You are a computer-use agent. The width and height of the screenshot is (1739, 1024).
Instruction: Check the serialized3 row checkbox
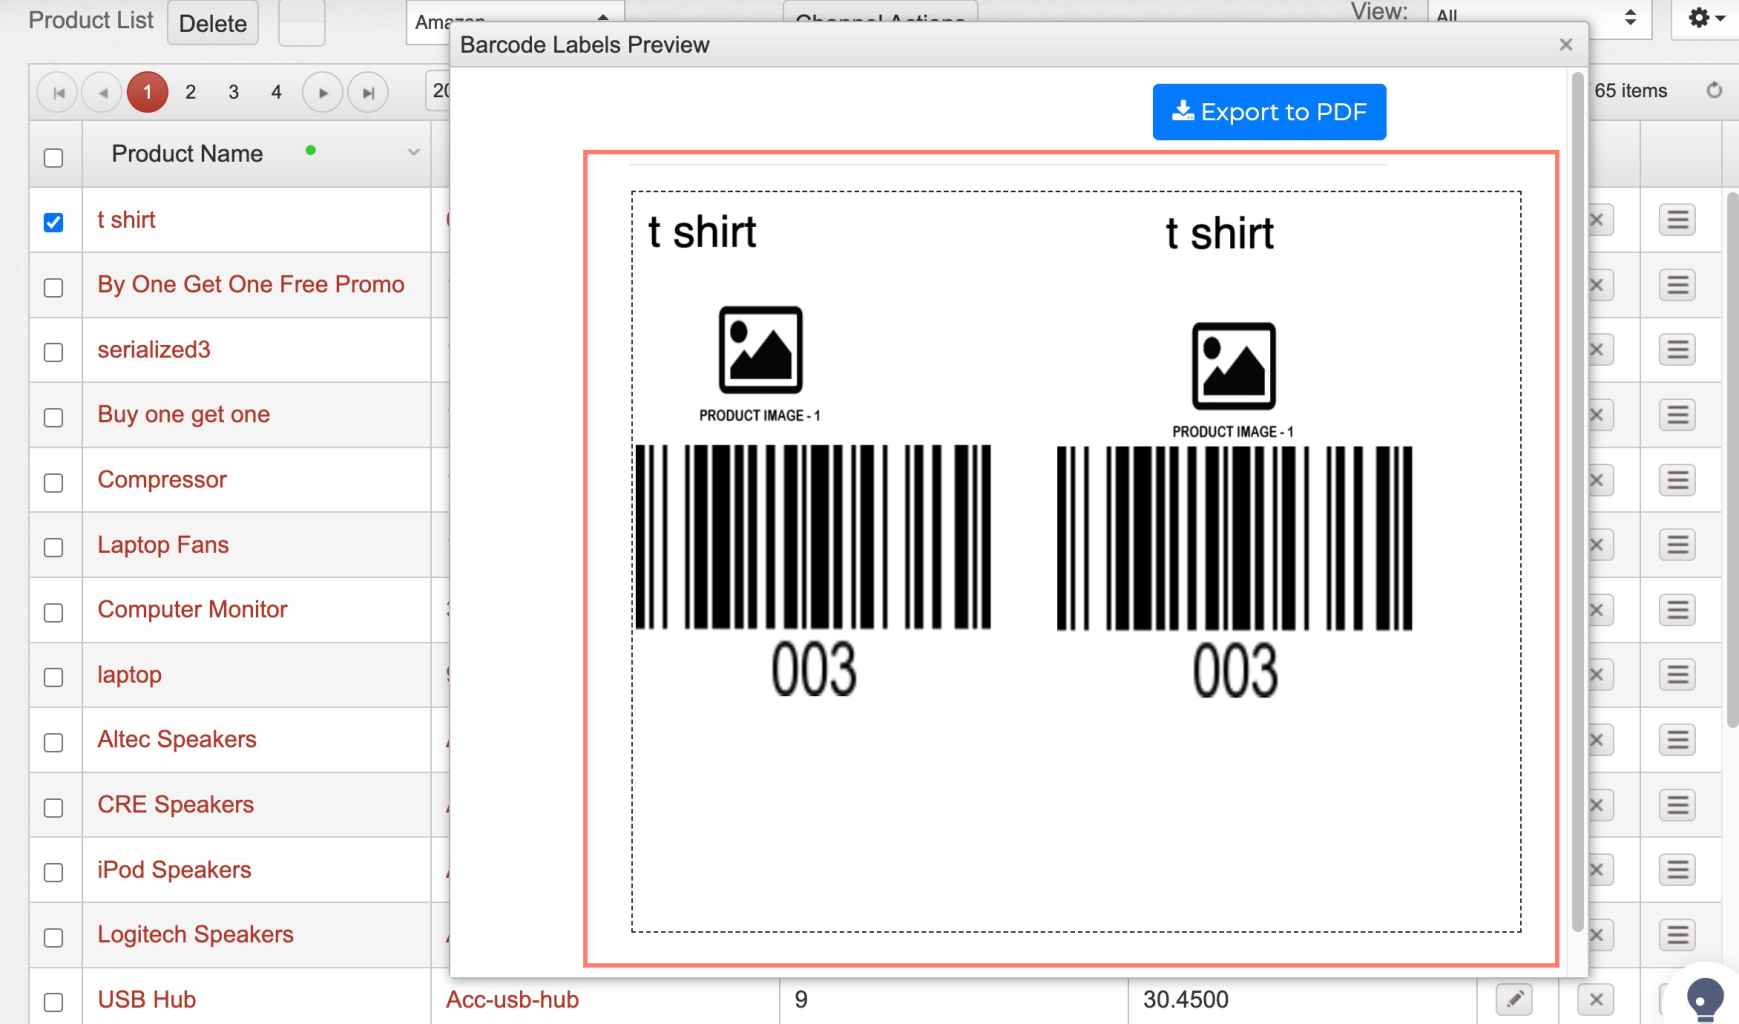[x=54, y=352]
